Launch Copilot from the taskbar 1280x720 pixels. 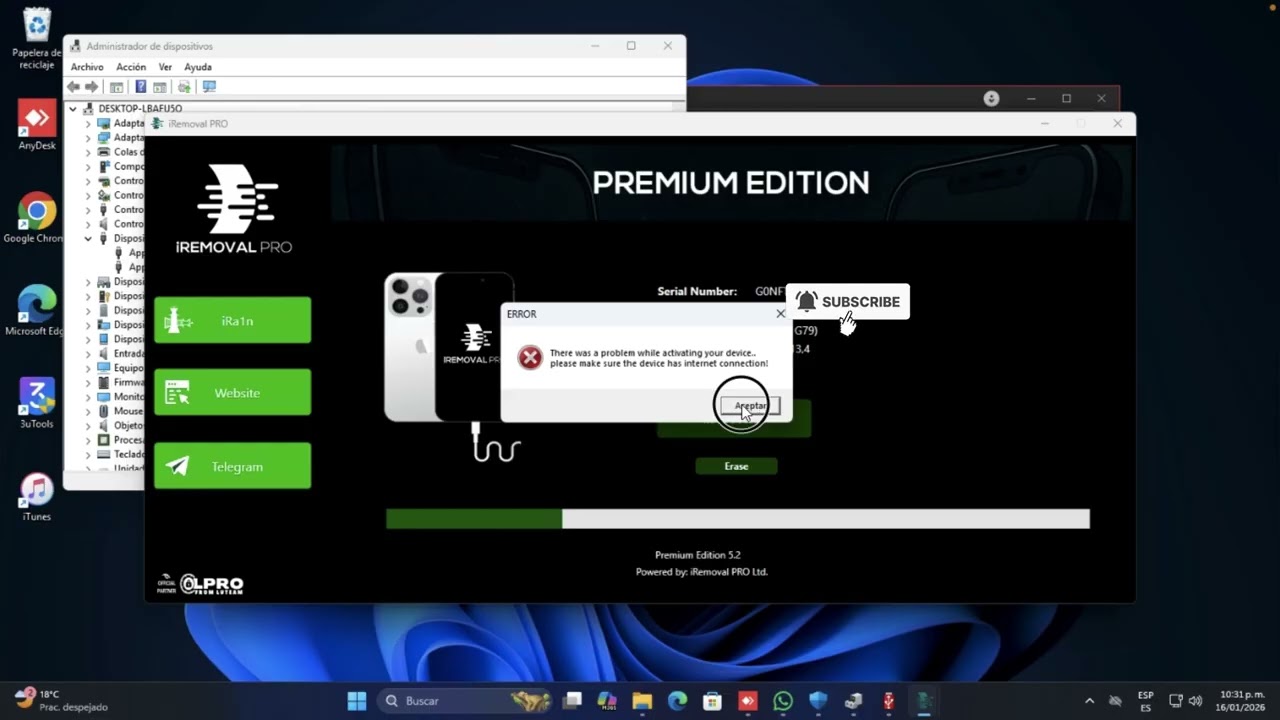coord(607,701)
